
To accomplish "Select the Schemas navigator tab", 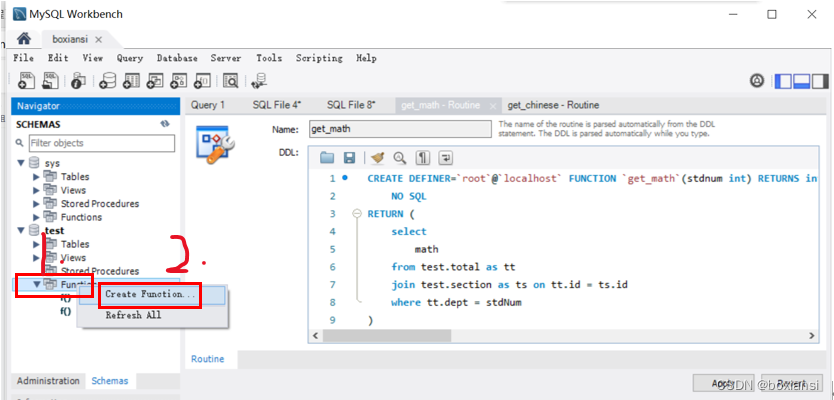I will tap(110, 381).
